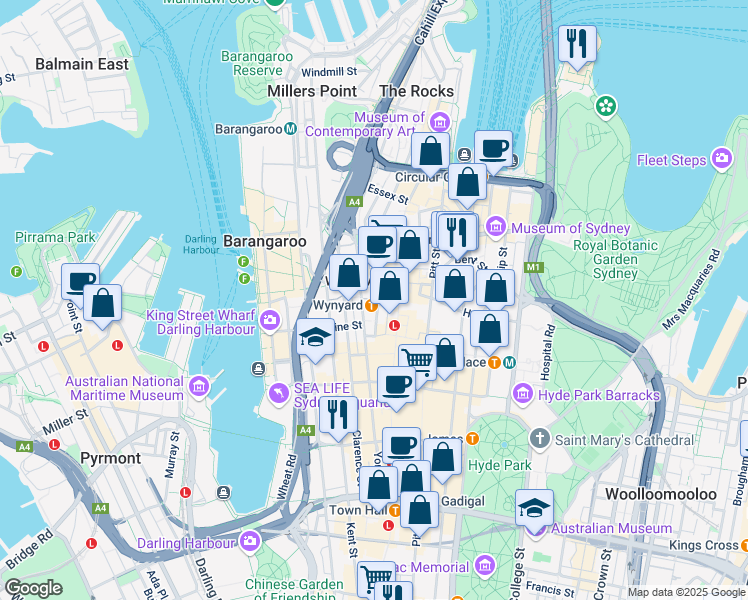Select the M1 motorway shield
The image size is (748, 600).
point(533,267)
